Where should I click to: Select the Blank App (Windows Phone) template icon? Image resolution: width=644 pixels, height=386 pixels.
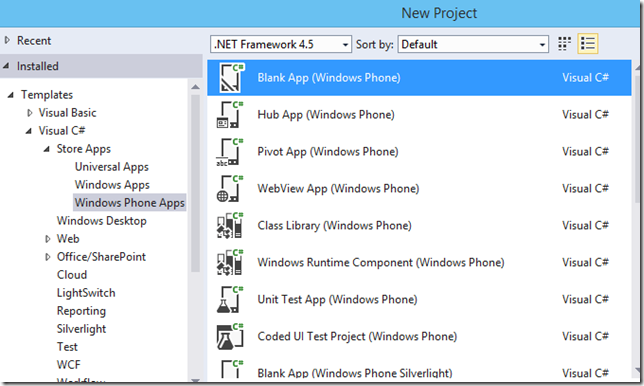pos(231,78)
